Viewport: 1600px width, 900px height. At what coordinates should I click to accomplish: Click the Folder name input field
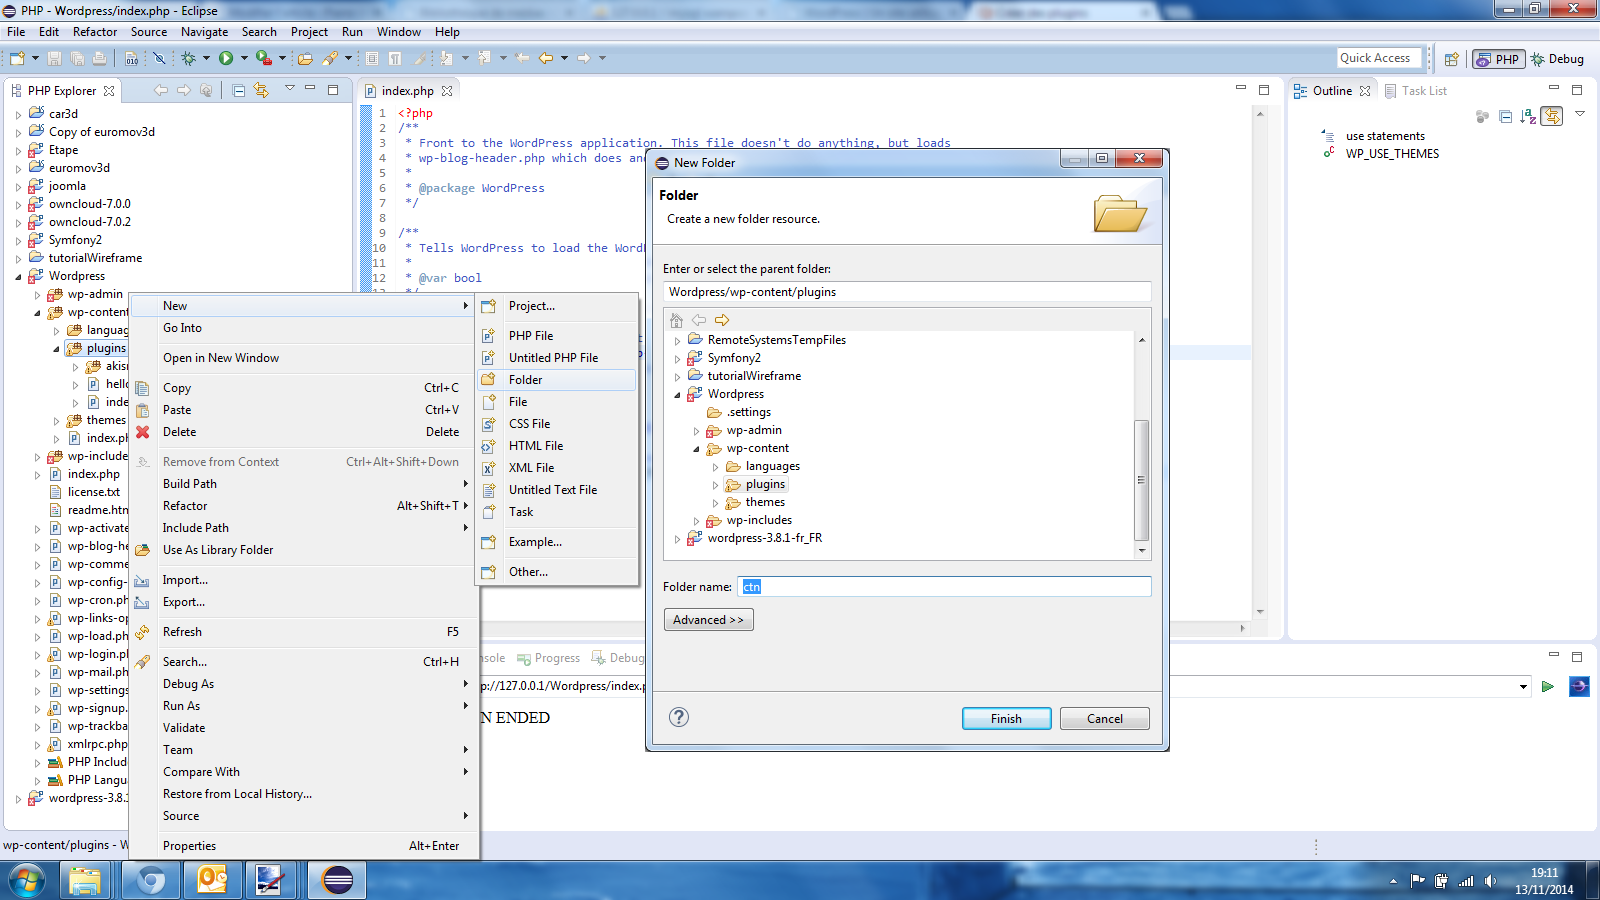click(x=944, y=587)
